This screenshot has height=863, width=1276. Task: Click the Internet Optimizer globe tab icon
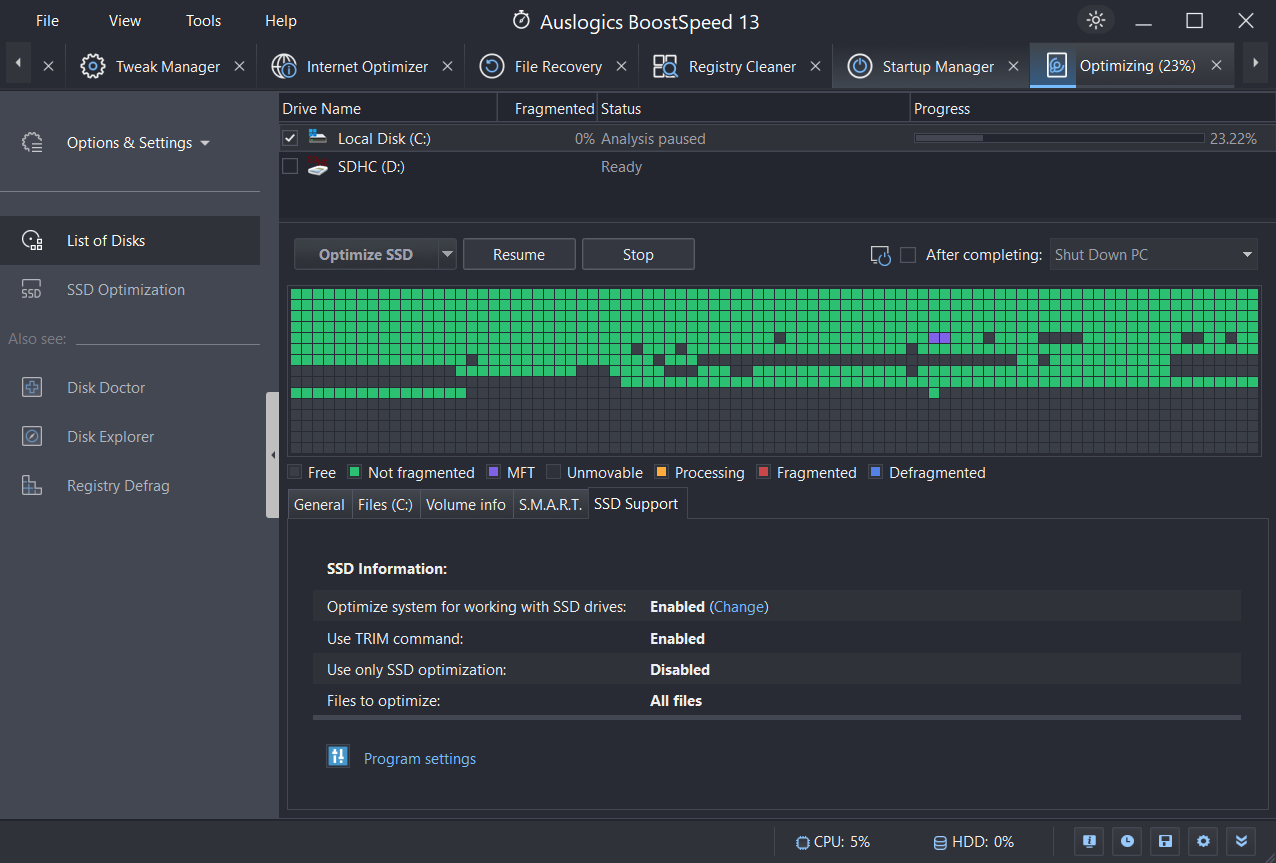284,66
